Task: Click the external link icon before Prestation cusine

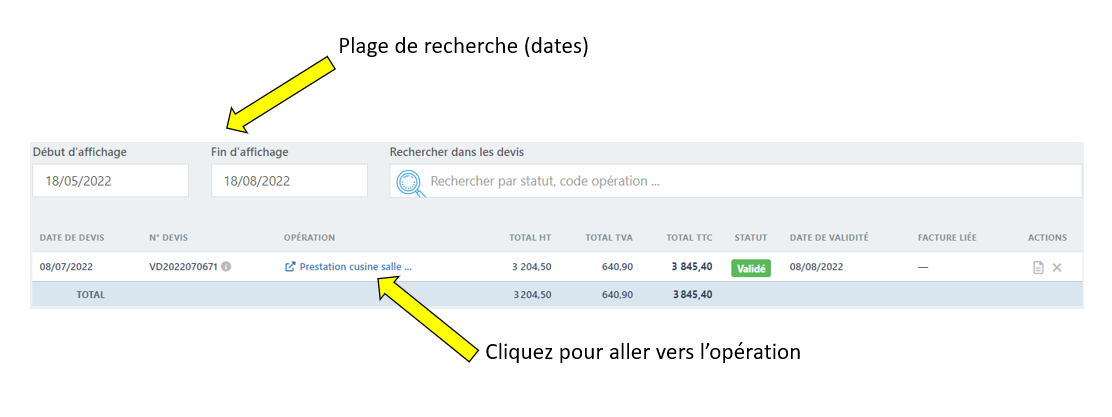Action: coord(290,267)
